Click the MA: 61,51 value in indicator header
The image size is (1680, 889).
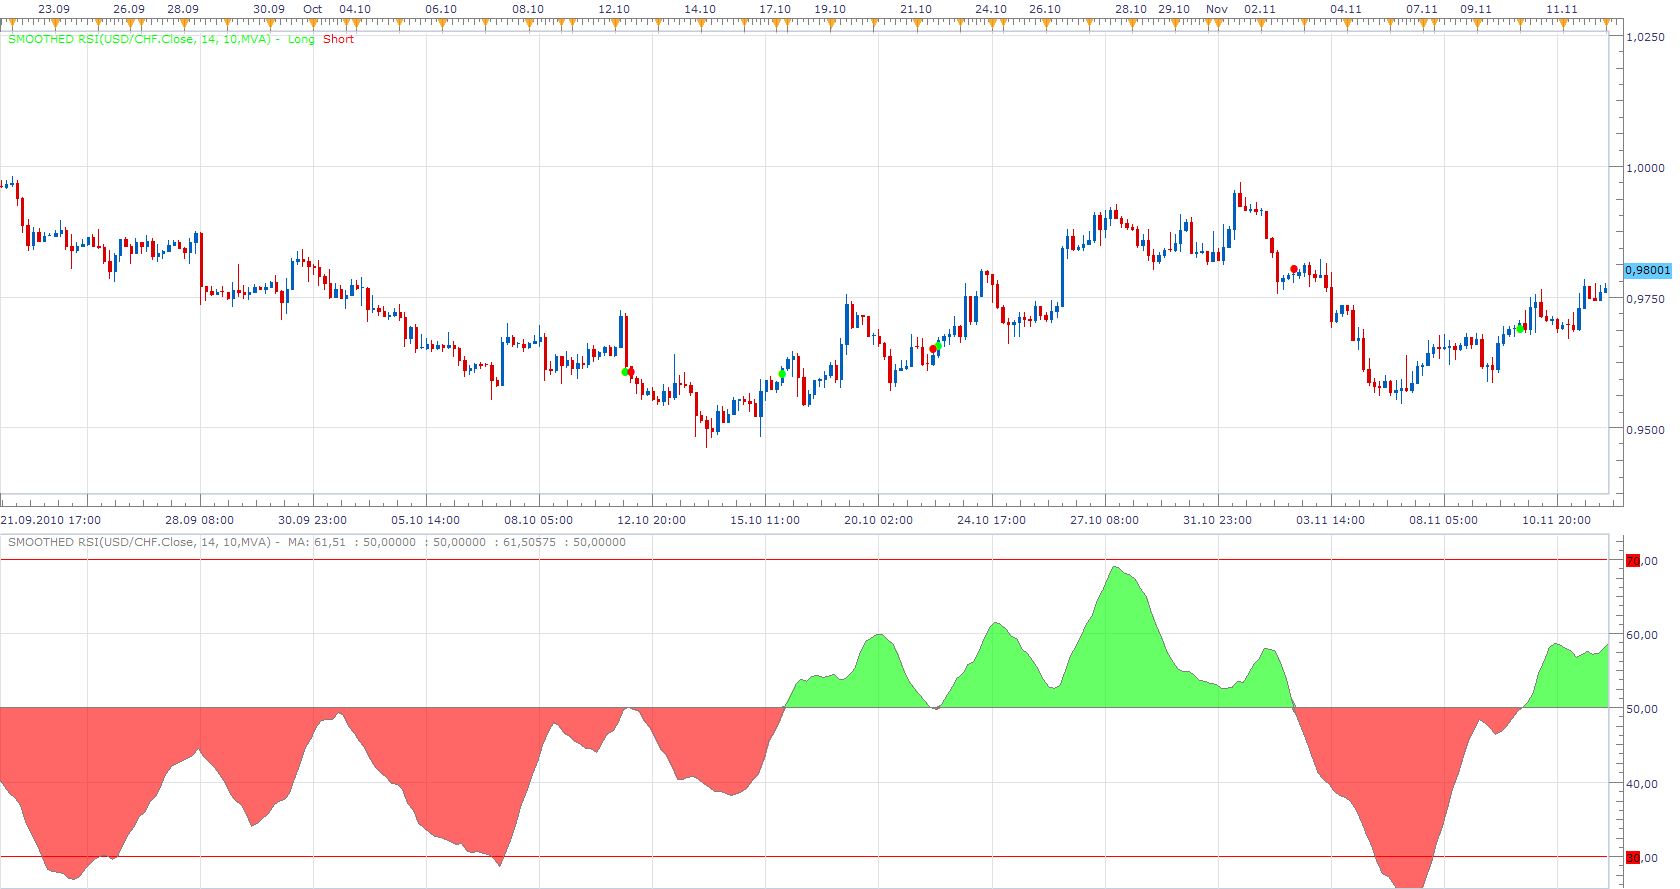click(x=316, y=542)
